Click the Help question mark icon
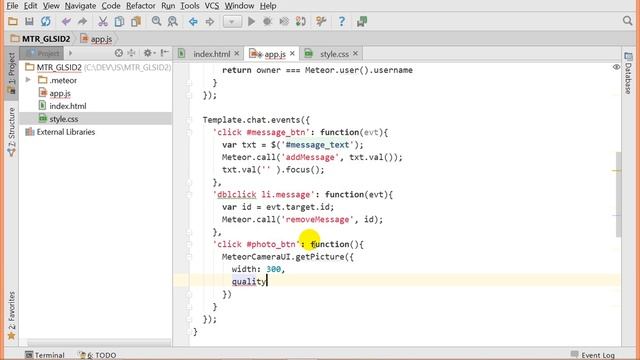Viewport: 640px width, 360px height. [x=342, y=21]
